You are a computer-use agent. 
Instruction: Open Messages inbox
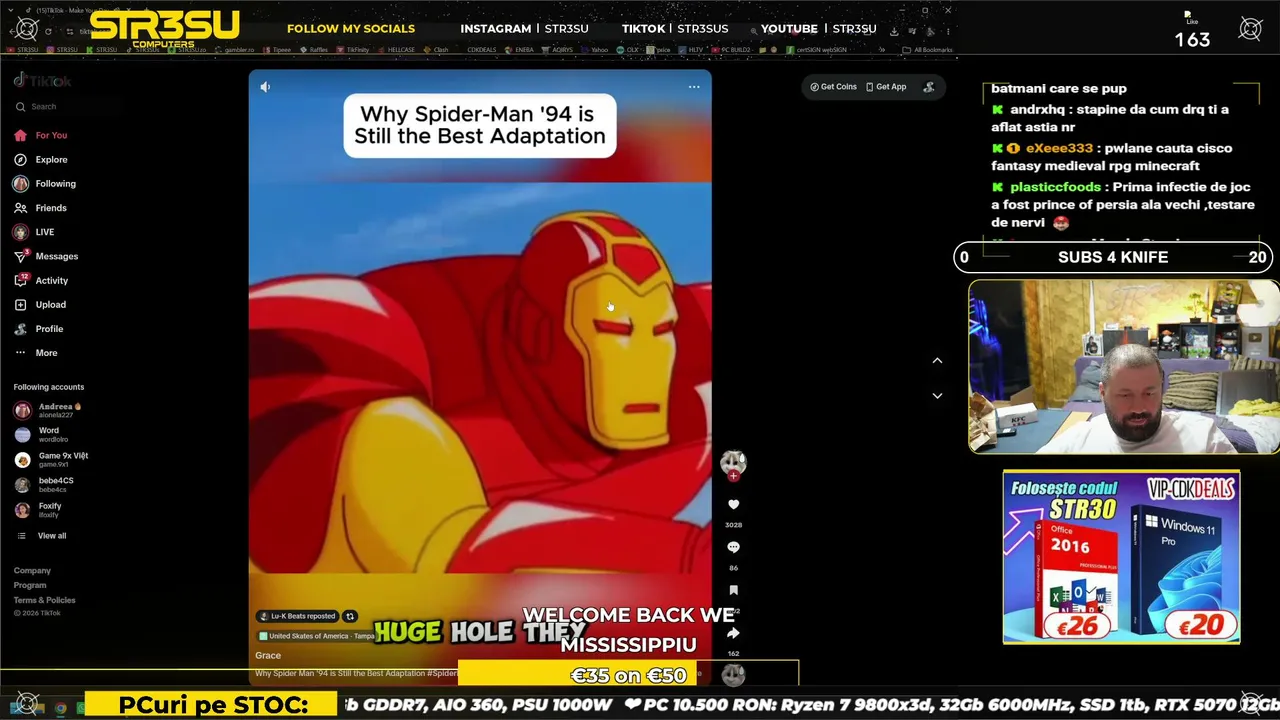coord(46,256)
